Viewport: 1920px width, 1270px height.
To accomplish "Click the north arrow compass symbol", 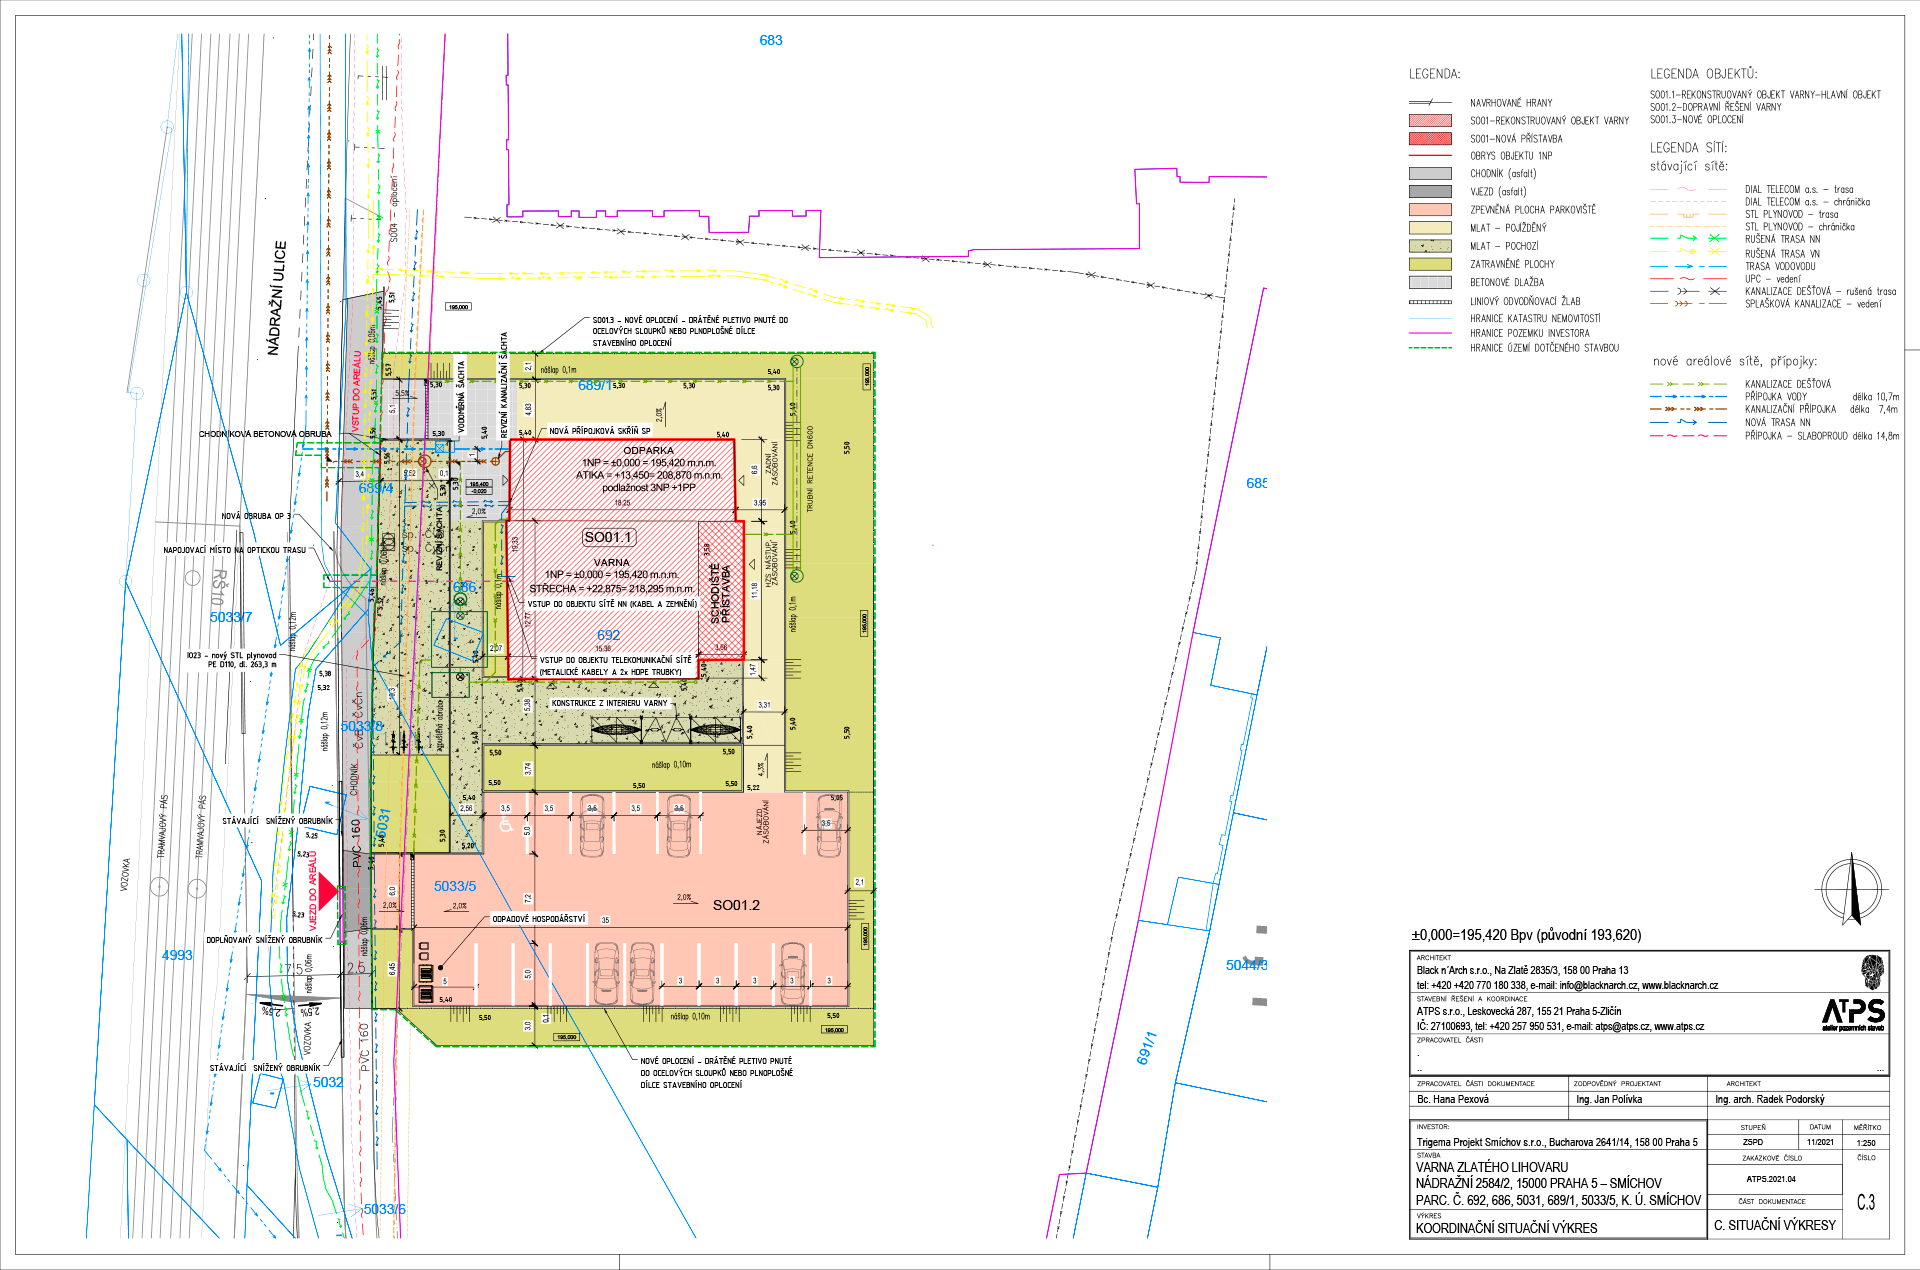I will (x=1852, y=889).
